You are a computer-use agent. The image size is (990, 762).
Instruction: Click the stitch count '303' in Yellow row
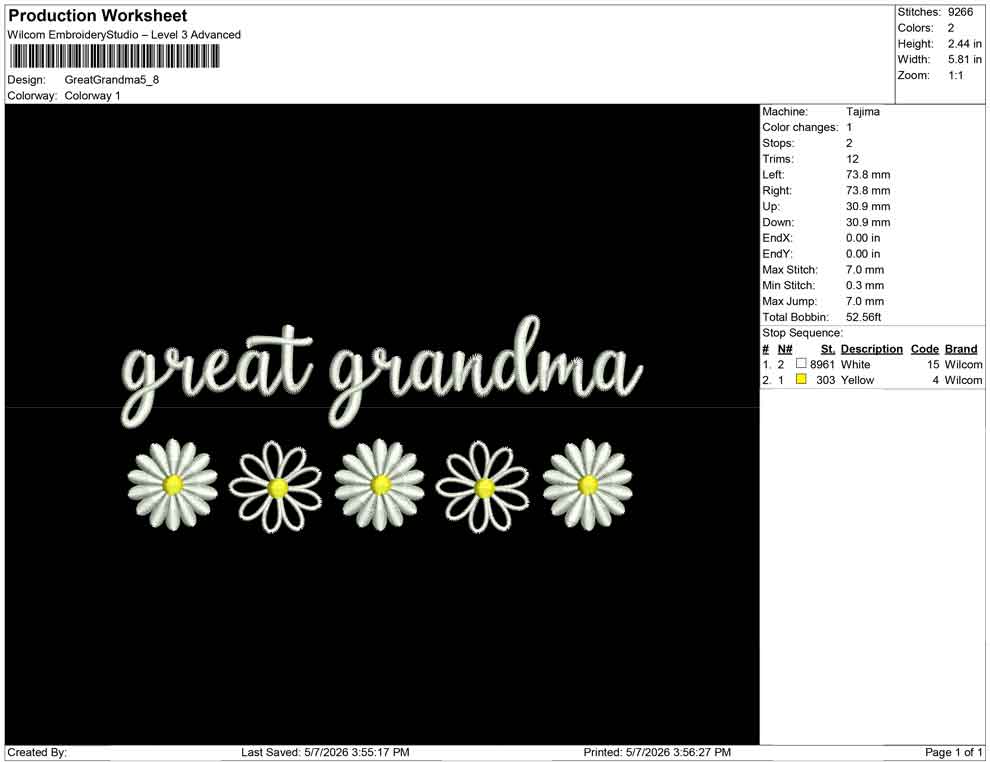[825, 380]
